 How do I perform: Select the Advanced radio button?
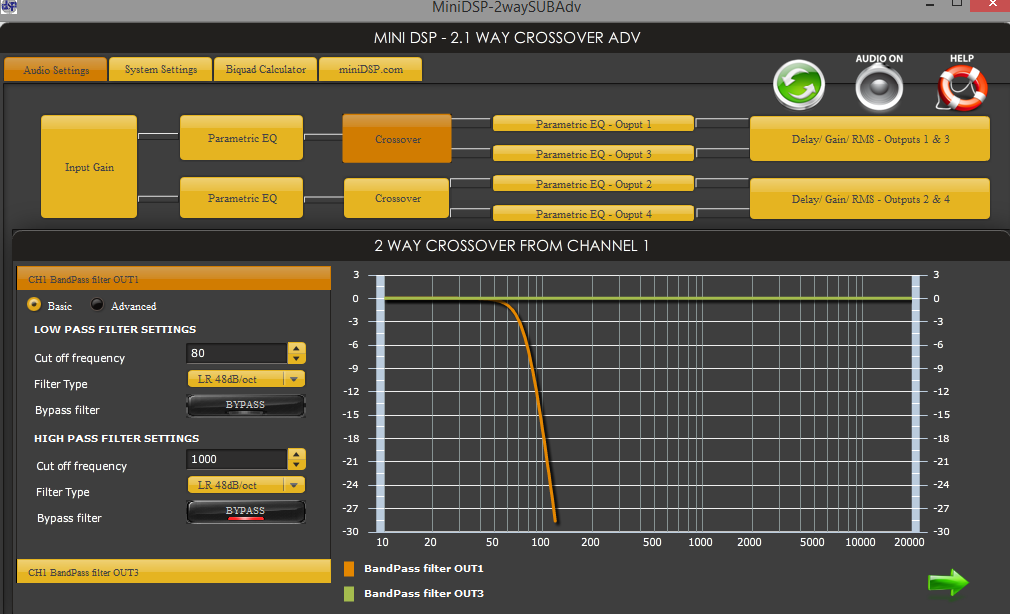tap(98, 305)
